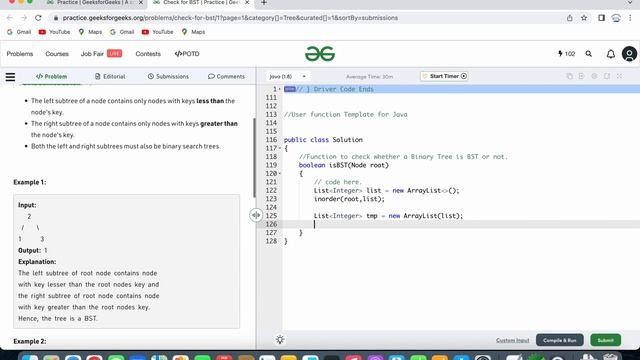Open the notifications bell
This screenshot has width=640, height=360.
610,54
